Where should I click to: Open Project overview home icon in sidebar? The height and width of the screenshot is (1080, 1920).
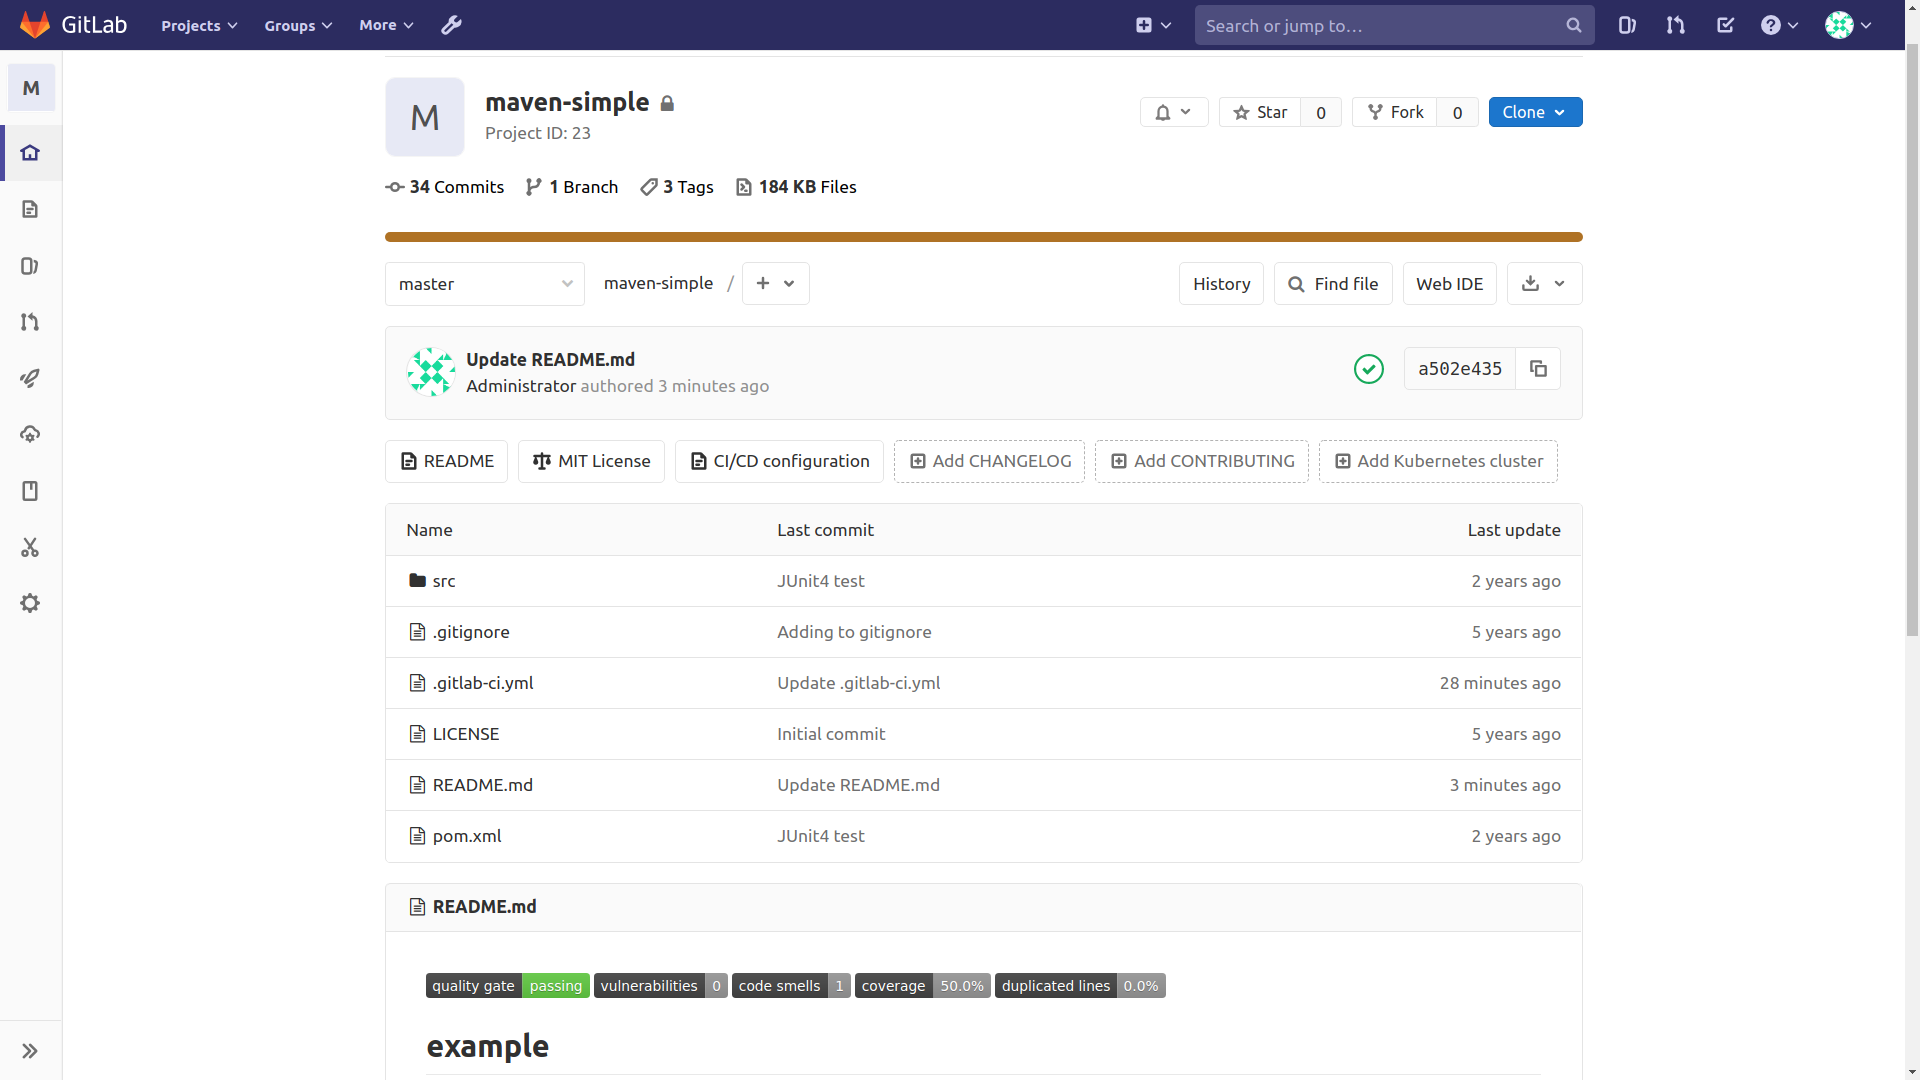[x=30, y=153]
